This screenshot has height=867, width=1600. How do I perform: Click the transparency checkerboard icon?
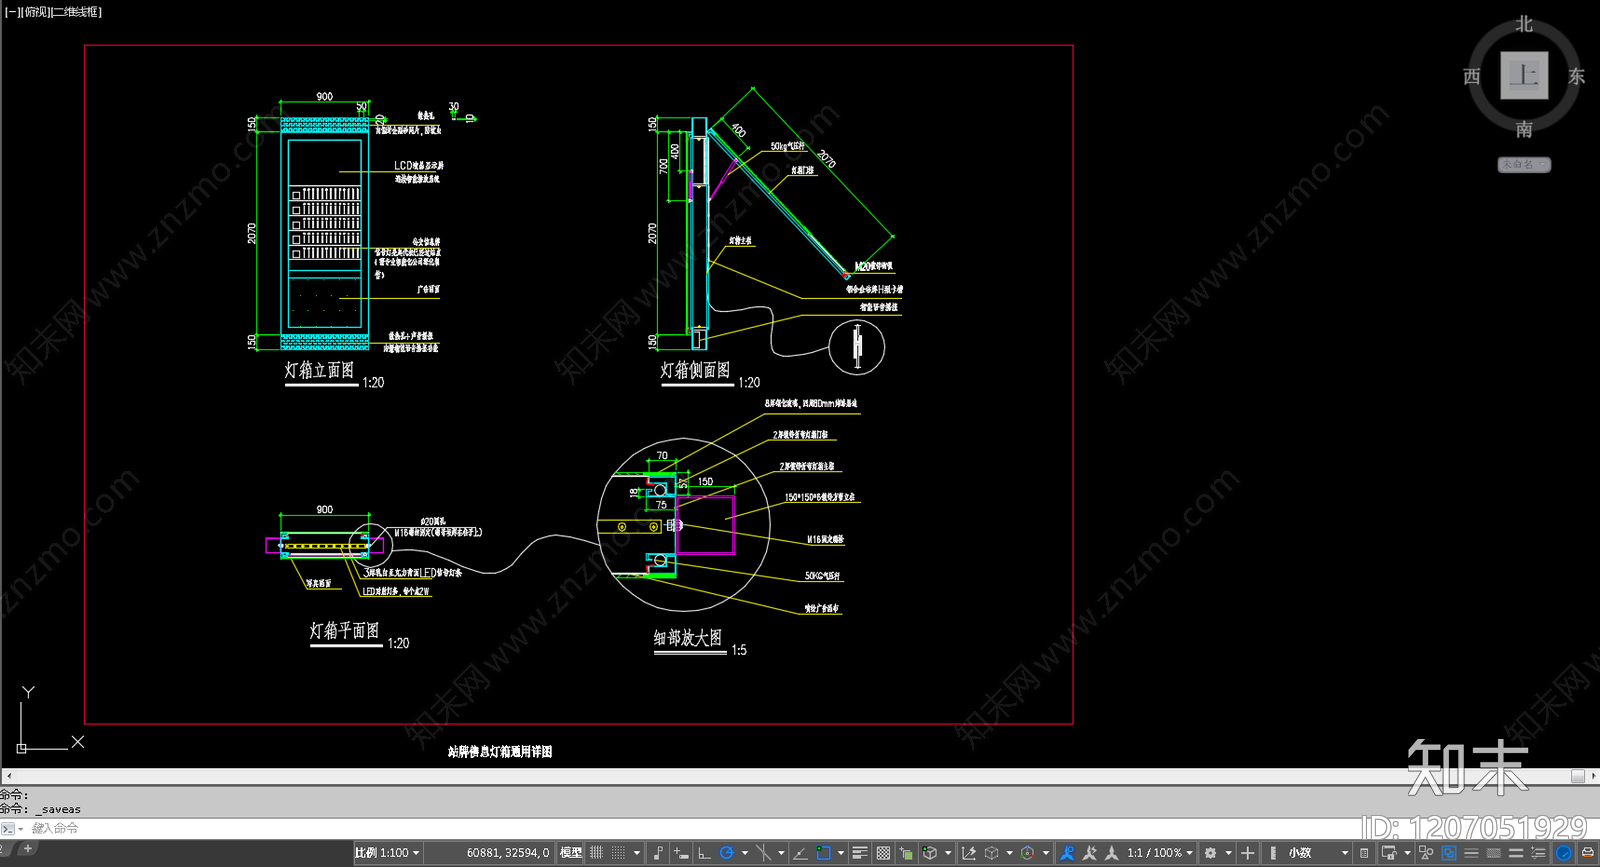coord(883,853)
